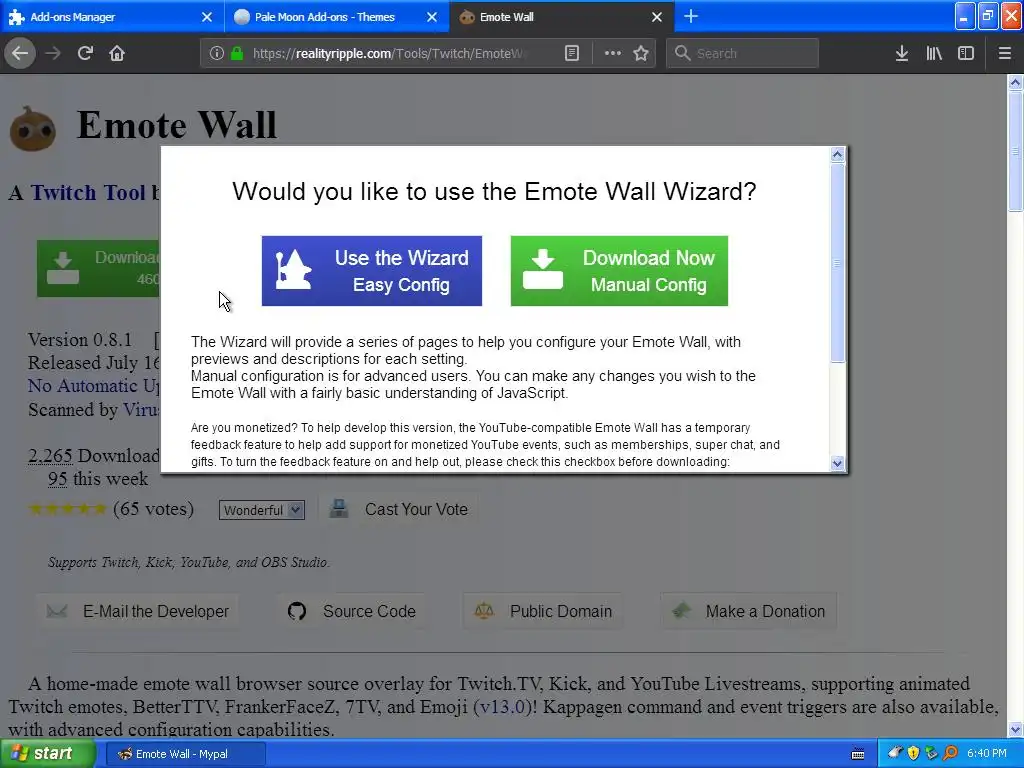Toggle Reader View icon in address bar

click(571, 53)
